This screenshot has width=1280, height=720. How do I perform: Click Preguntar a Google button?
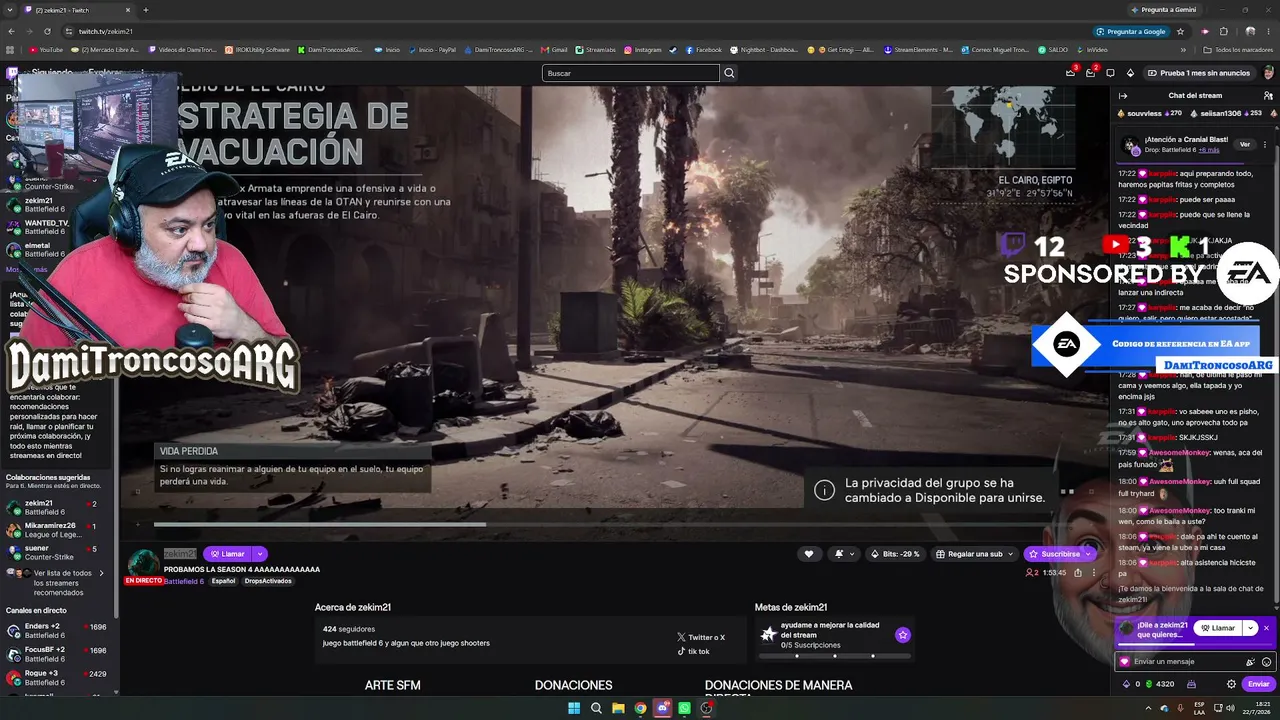(1130, 31)
